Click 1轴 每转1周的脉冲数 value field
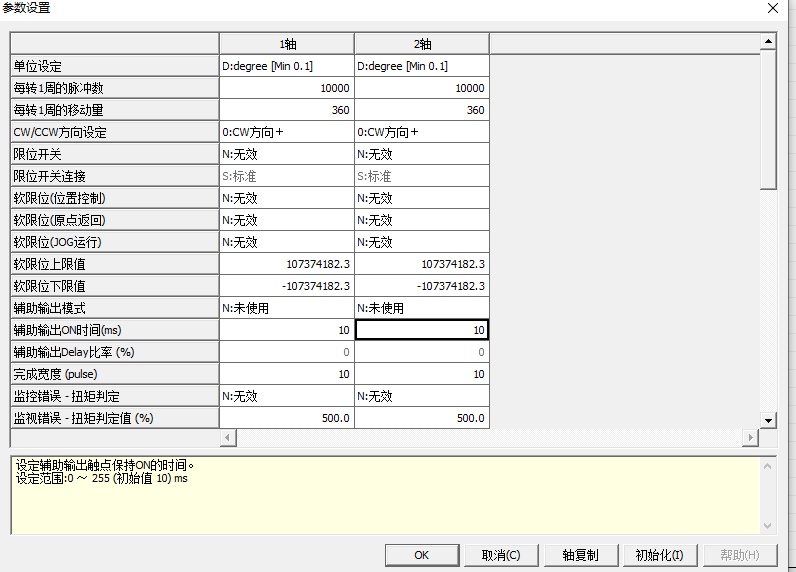The height and width of the screenshot is (572, 796). 286,88
